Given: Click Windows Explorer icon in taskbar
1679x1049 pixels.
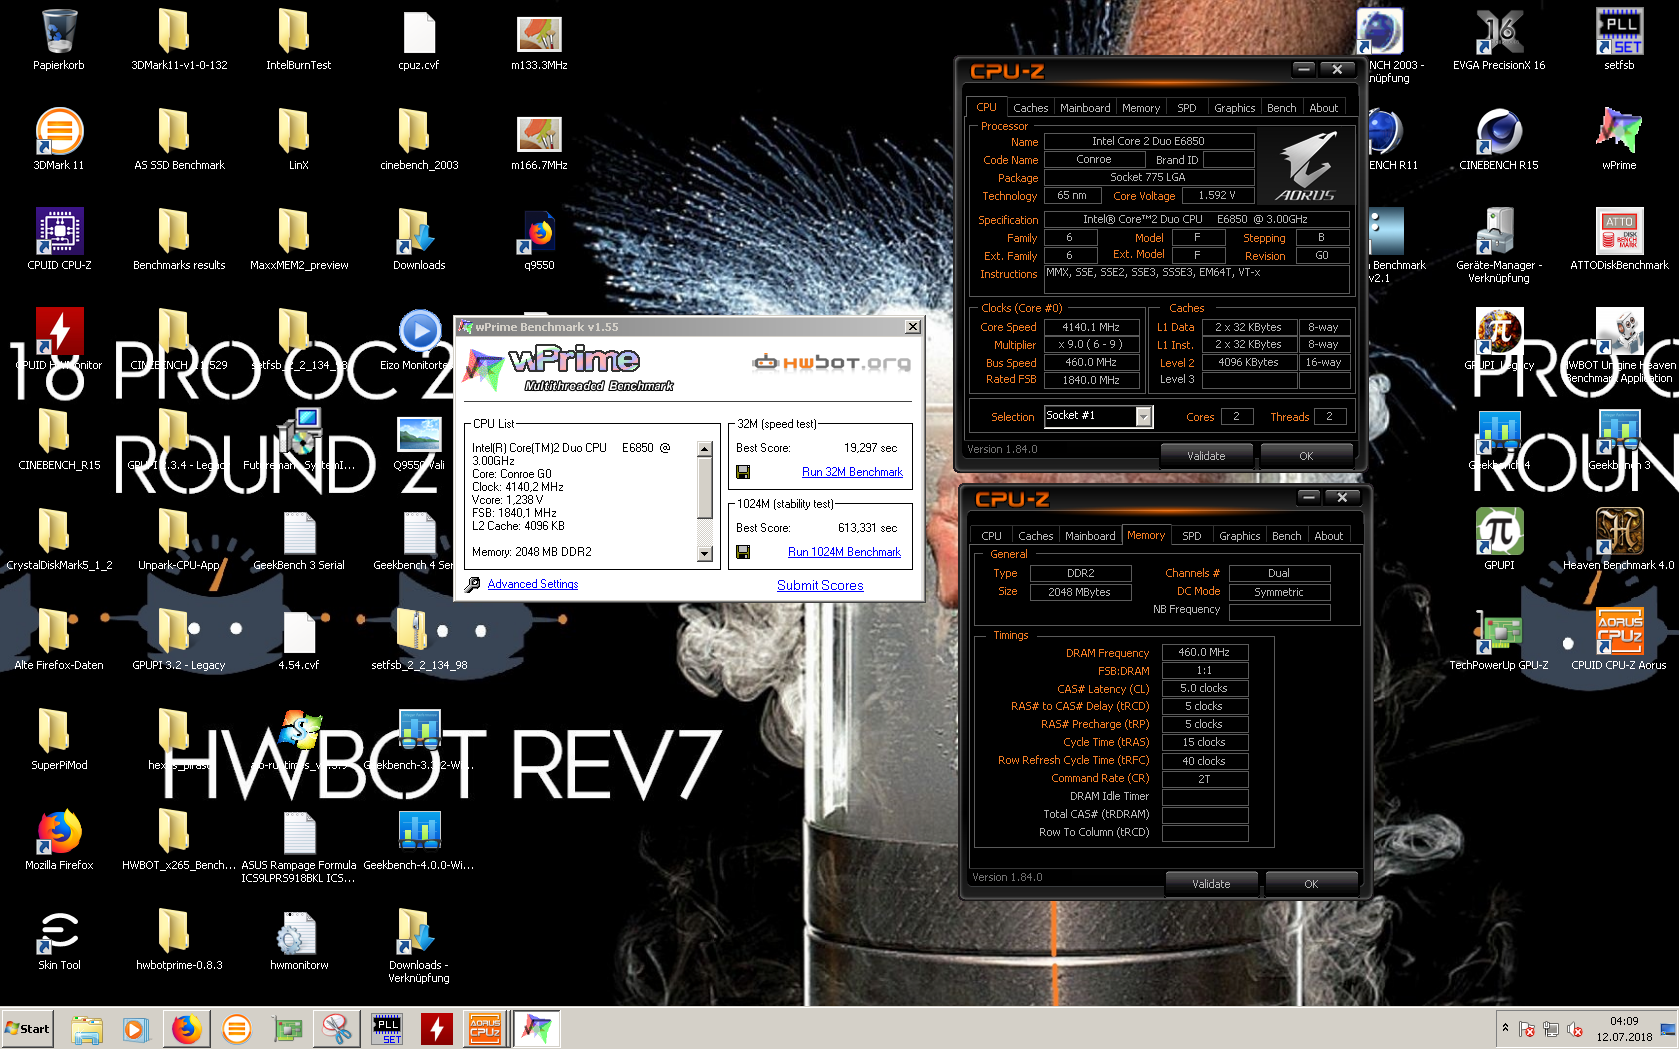Looking at the screenshot, I should pos(87,1029).
